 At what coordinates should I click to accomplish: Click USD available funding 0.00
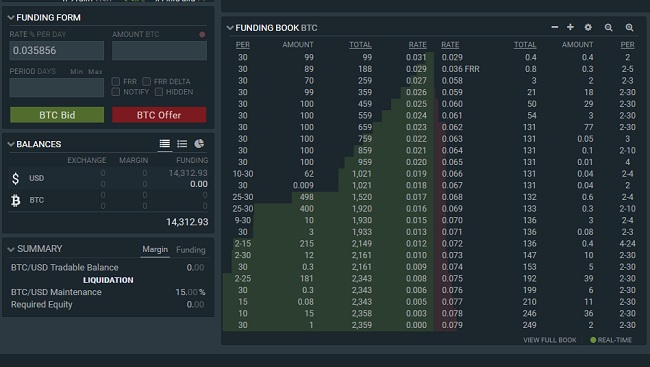199,184
